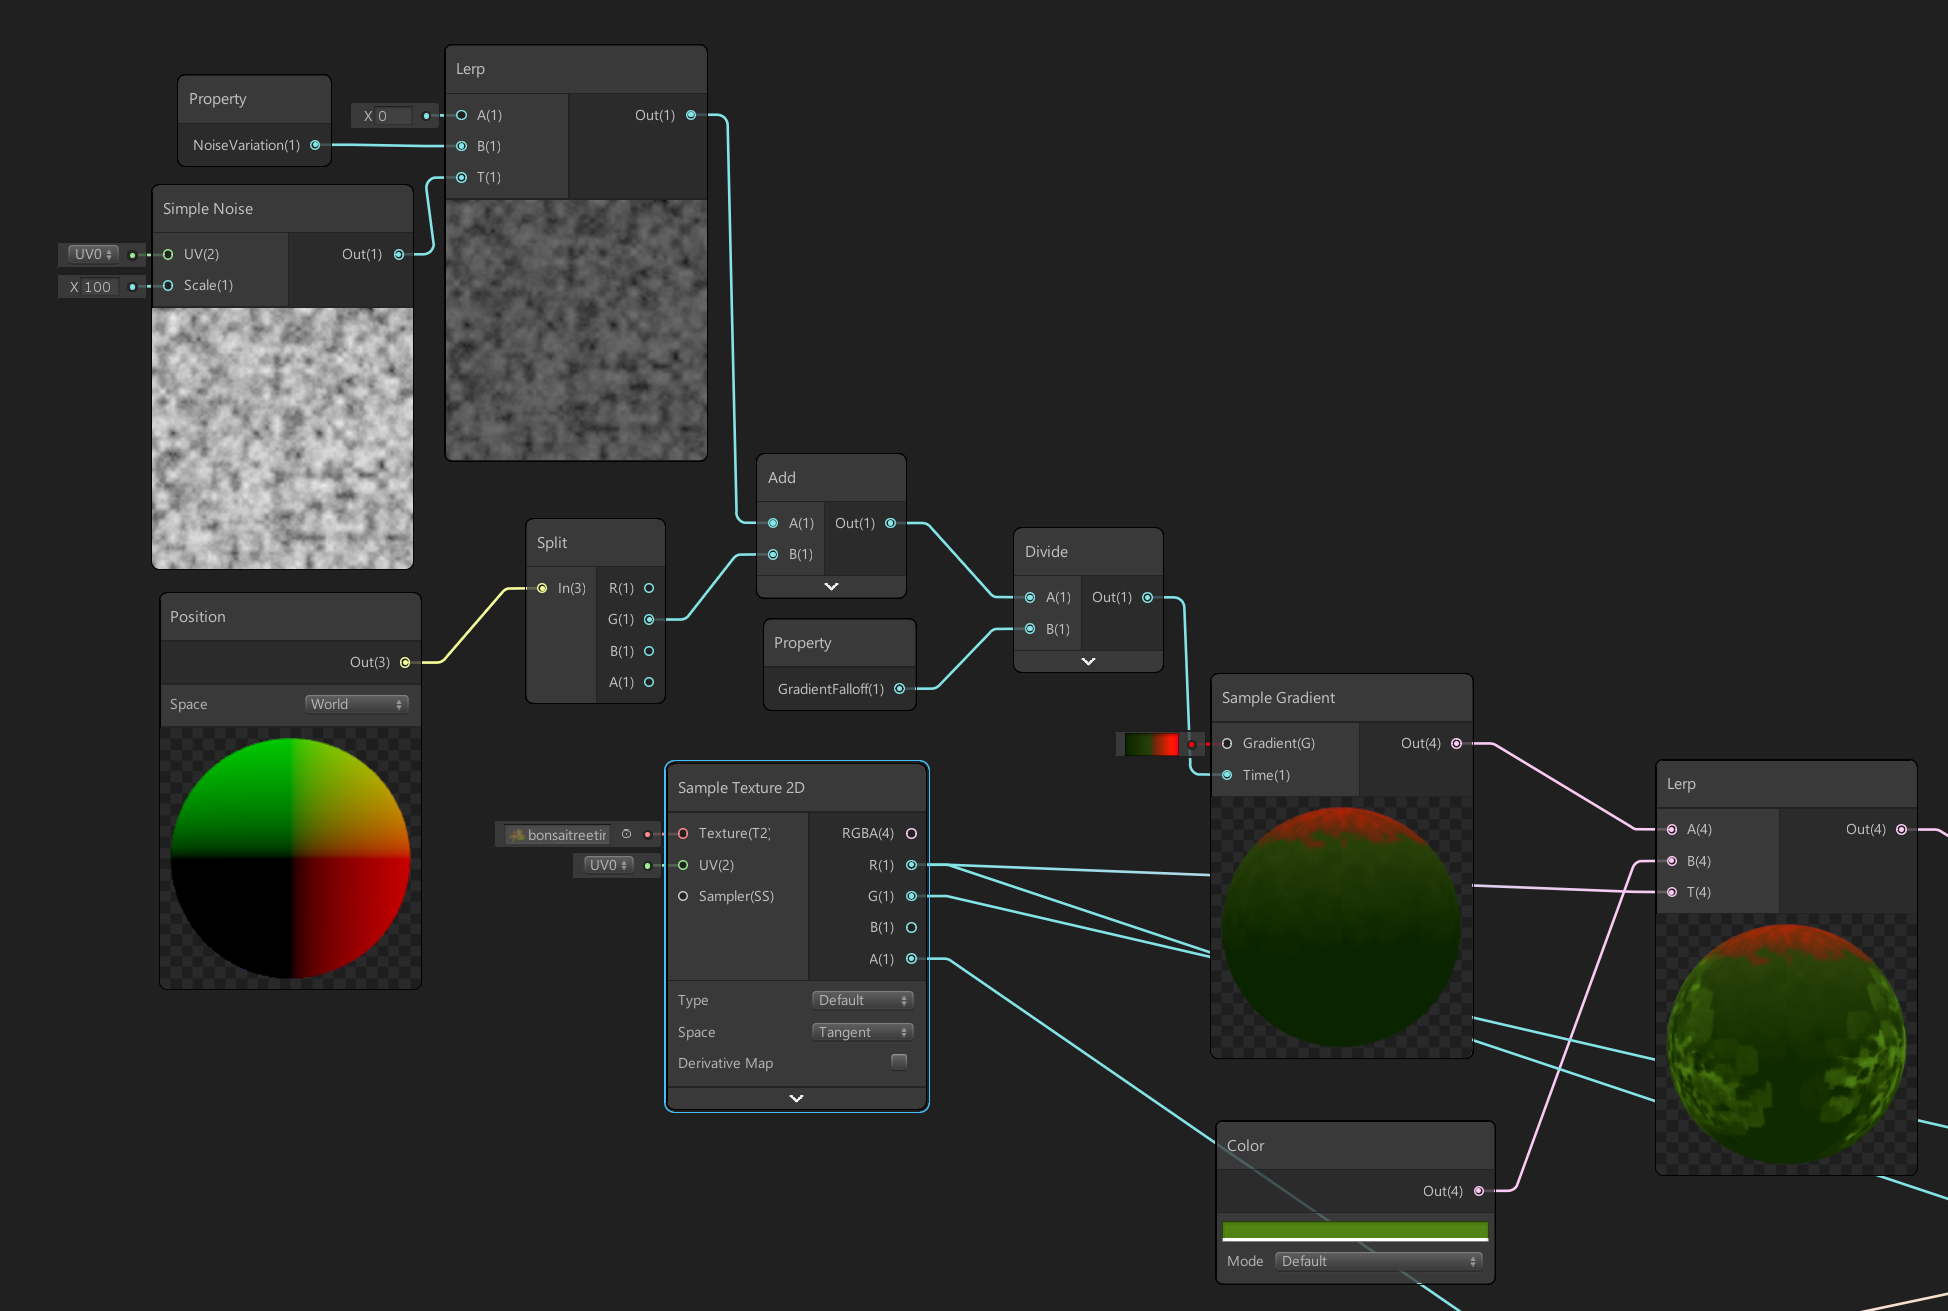
Task: Open the UV0 dropdown for Sample Texture 2D
Action: (x=608, y=865)
